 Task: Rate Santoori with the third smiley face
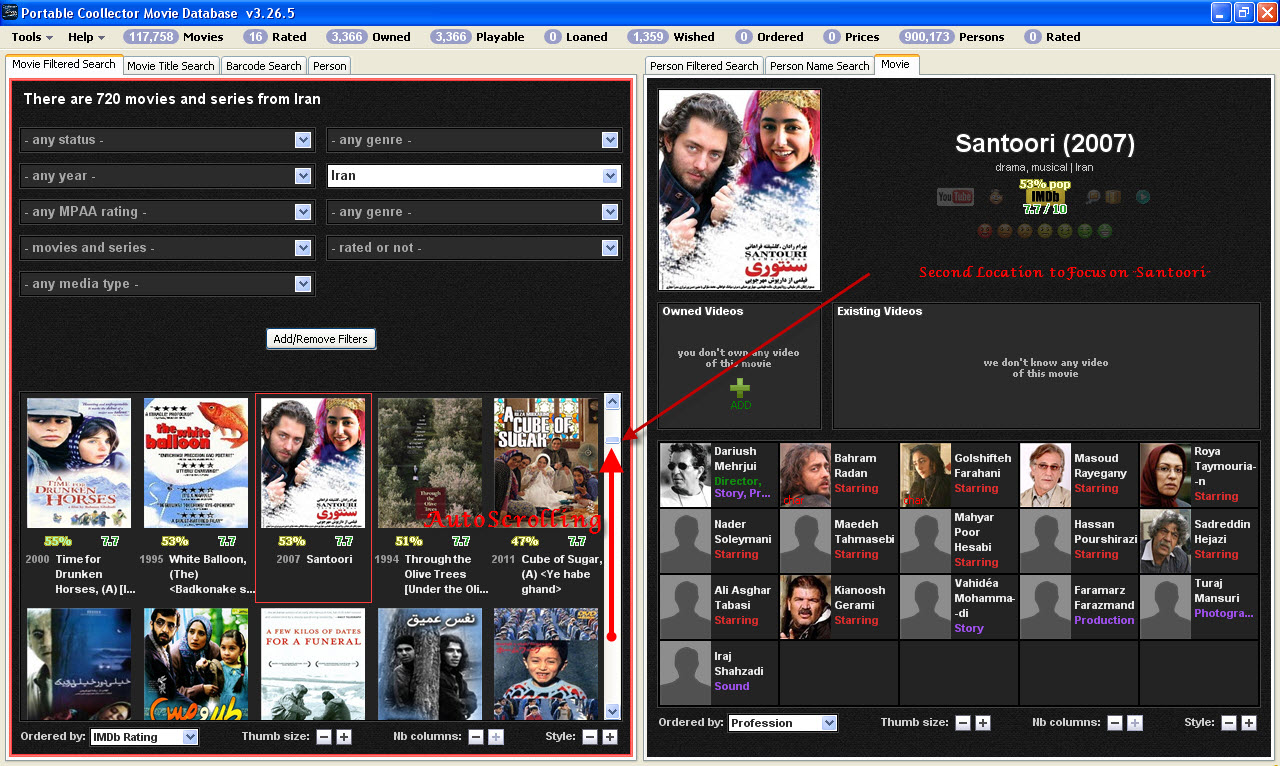[x=1025, y=231]
